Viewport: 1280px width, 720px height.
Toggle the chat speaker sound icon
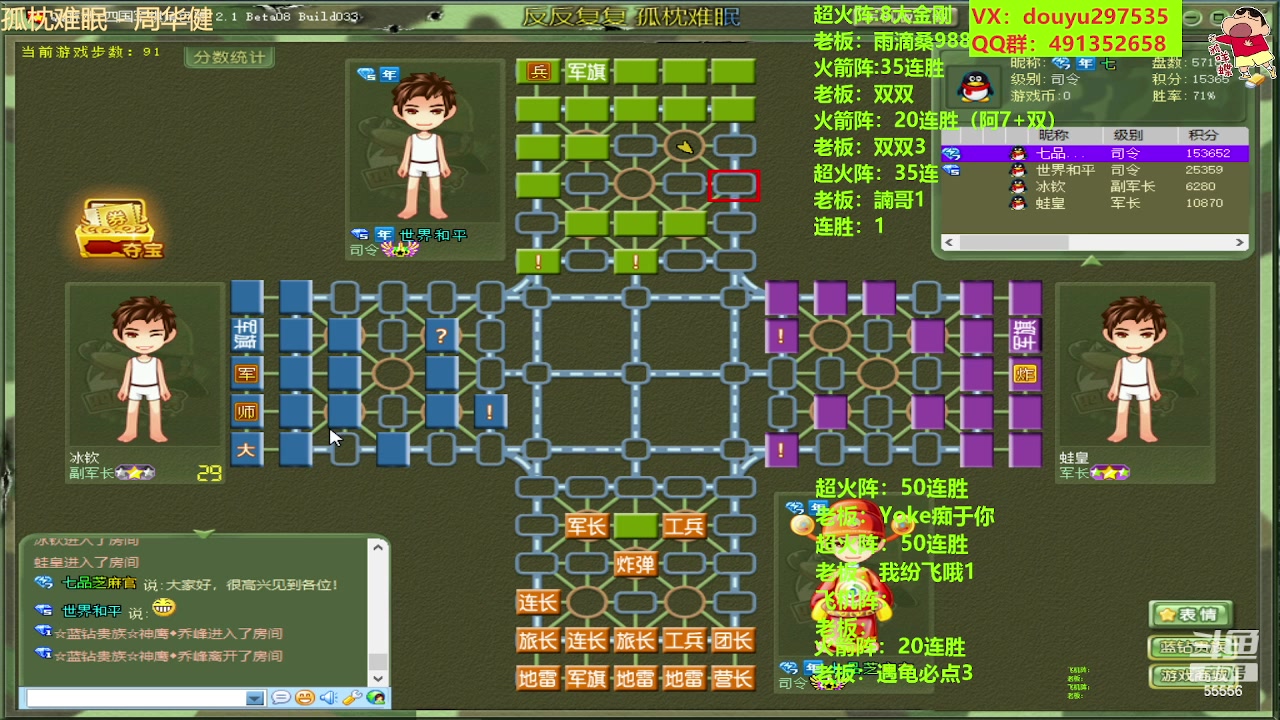pyautogui.click(x=329, y=698)
